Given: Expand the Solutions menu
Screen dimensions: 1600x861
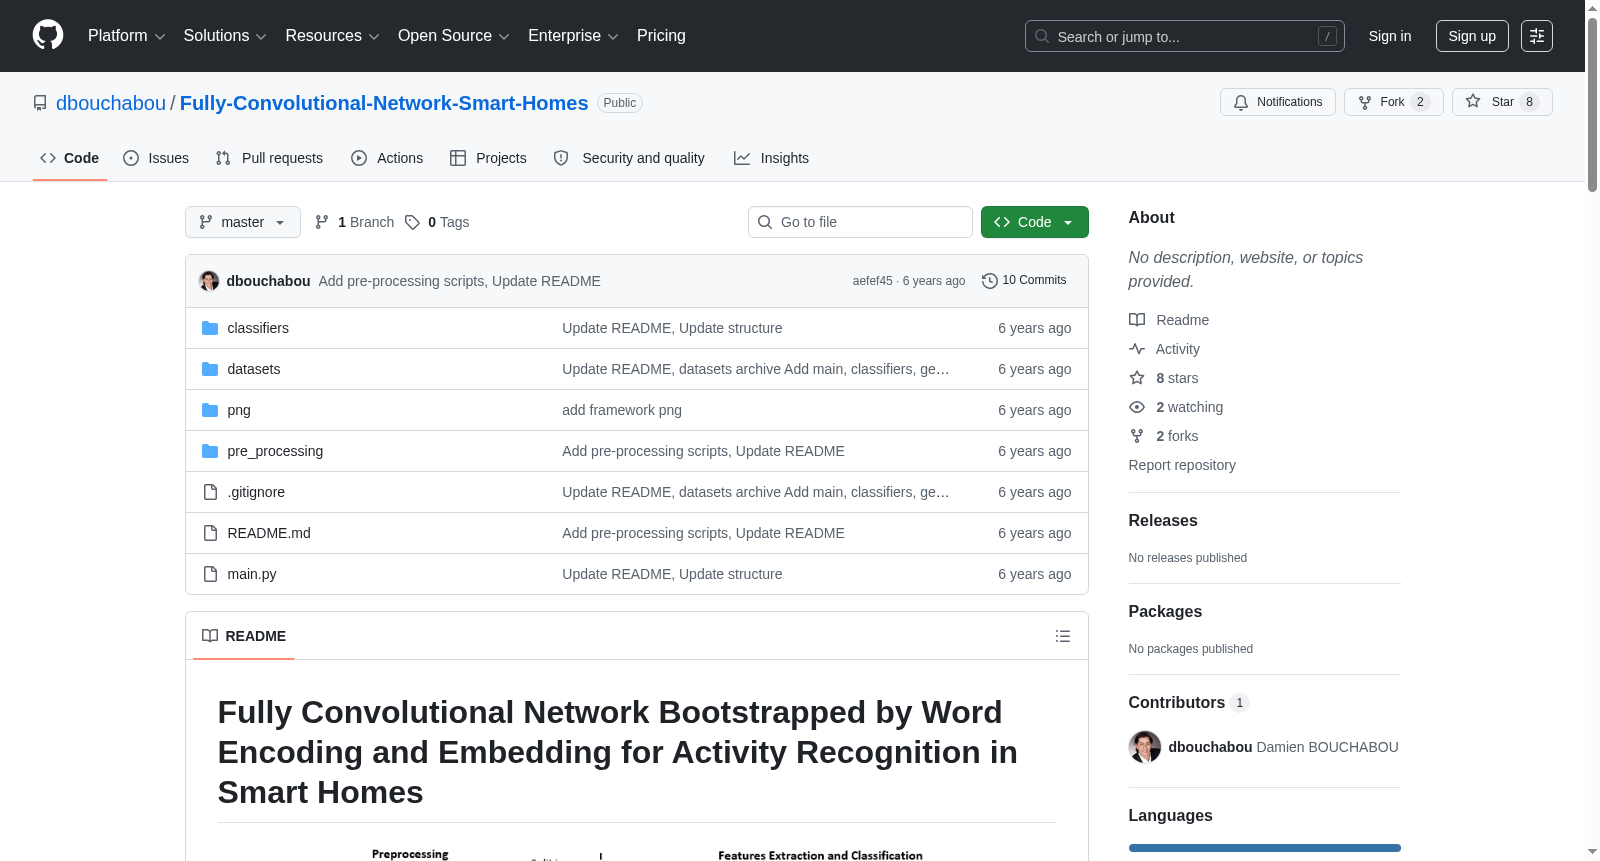Looking at the screenshot, I should 225,36.
